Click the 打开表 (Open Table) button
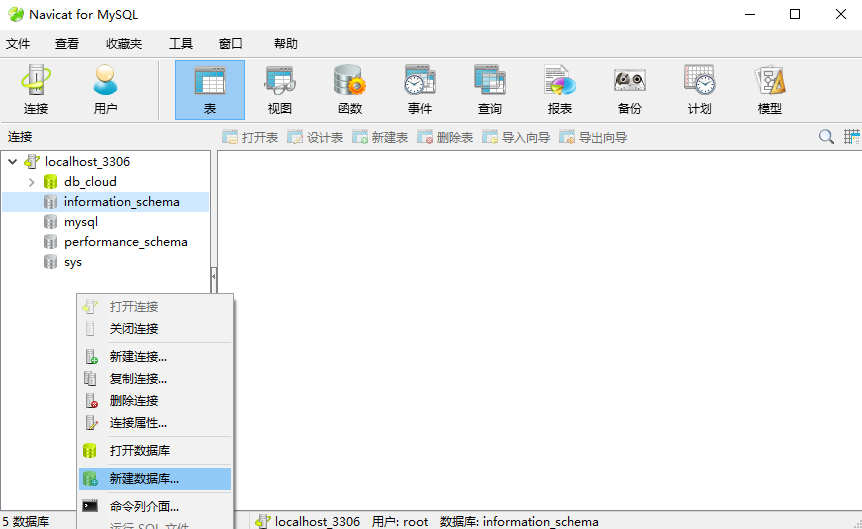 (x=250, y=137)
